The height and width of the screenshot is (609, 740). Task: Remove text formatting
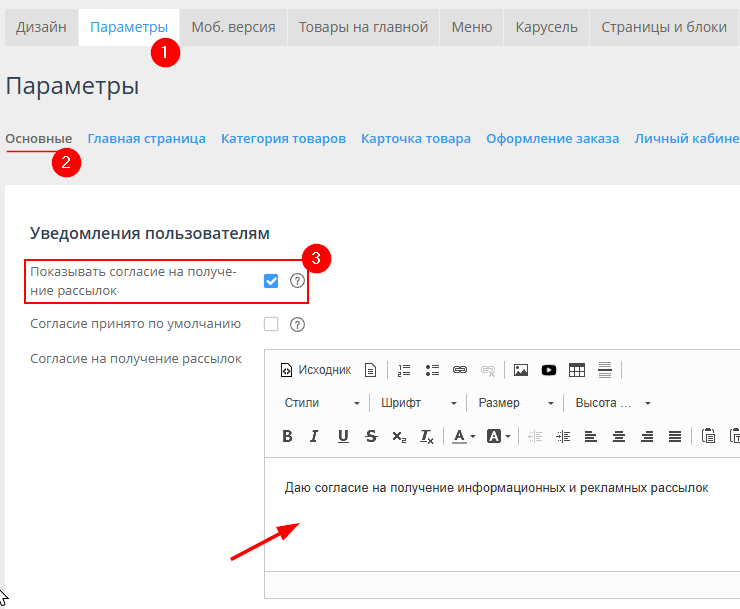tap(427, 436)
